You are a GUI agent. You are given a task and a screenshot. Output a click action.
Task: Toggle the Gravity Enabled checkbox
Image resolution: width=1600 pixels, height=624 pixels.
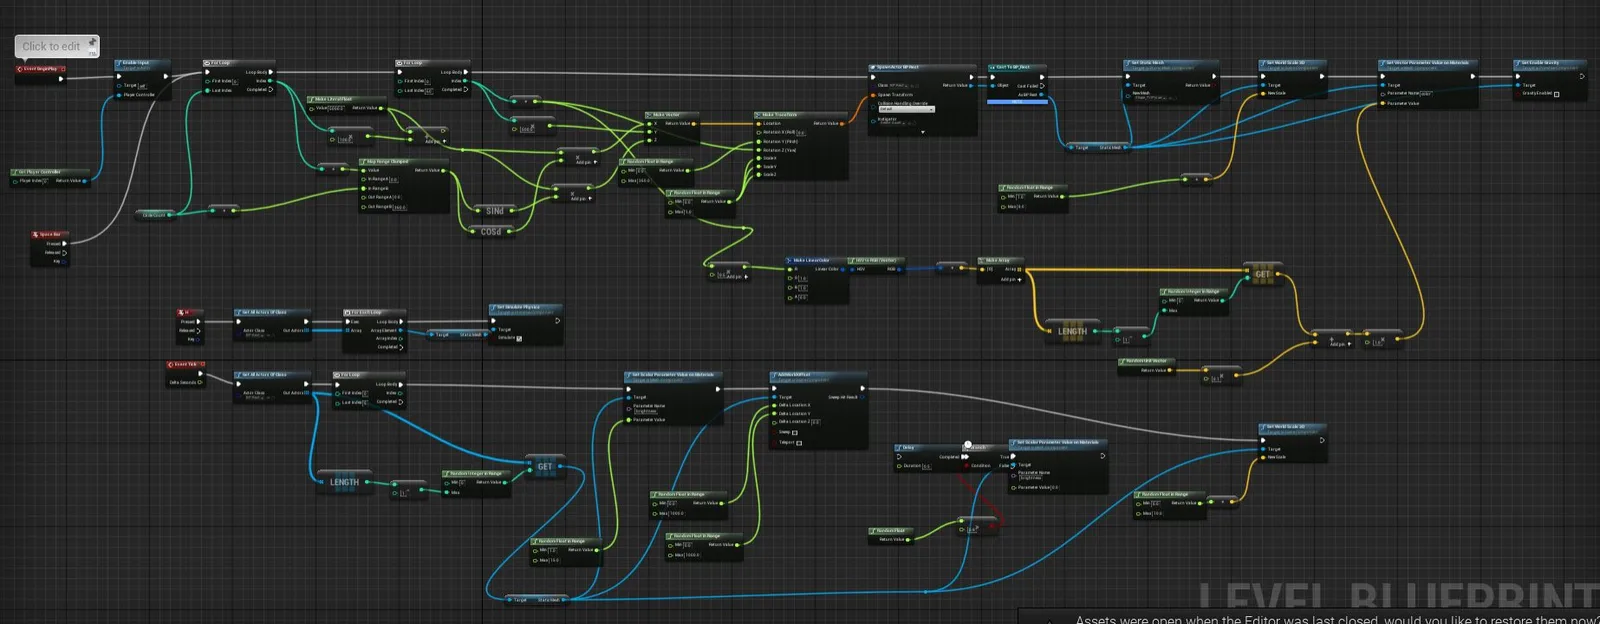coord(1557,94)
